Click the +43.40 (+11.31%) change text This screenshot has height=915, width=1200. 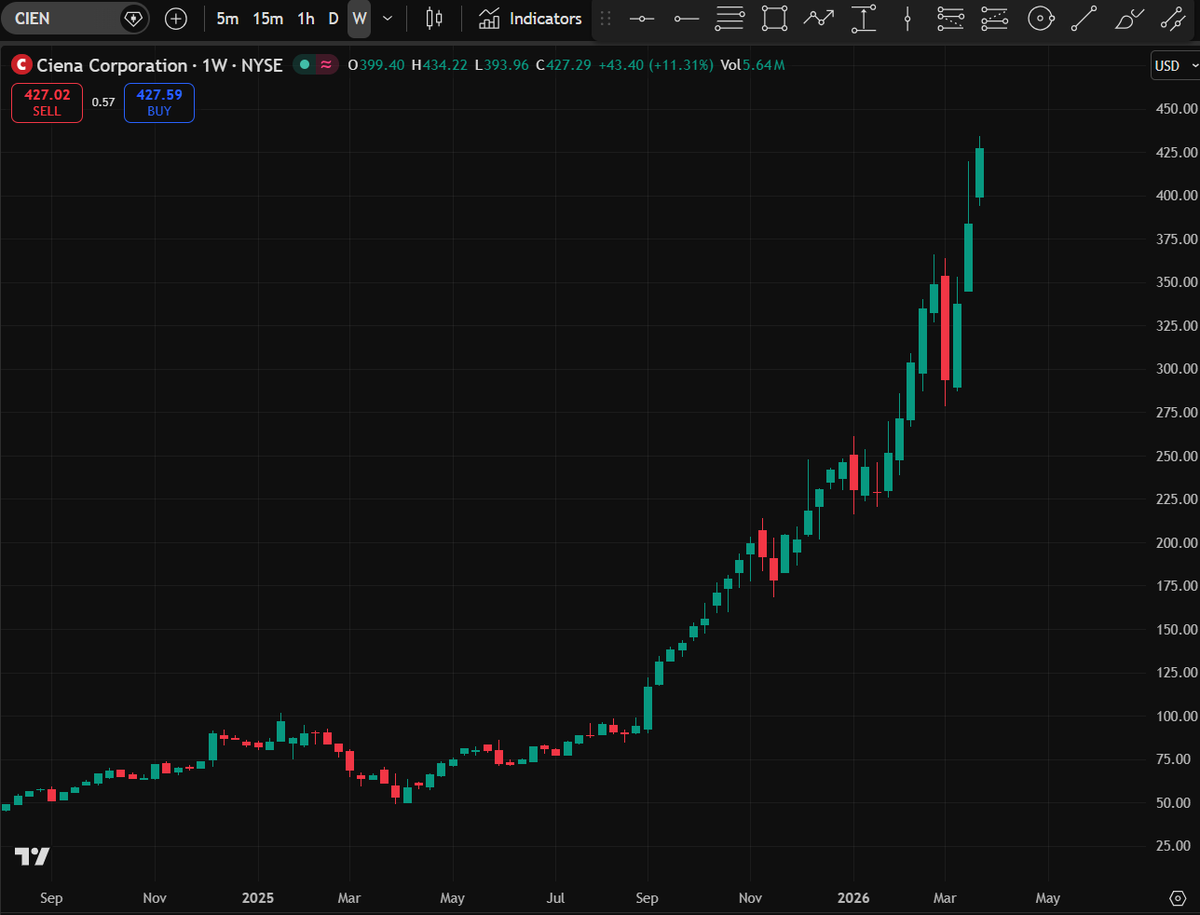(656, 65)
